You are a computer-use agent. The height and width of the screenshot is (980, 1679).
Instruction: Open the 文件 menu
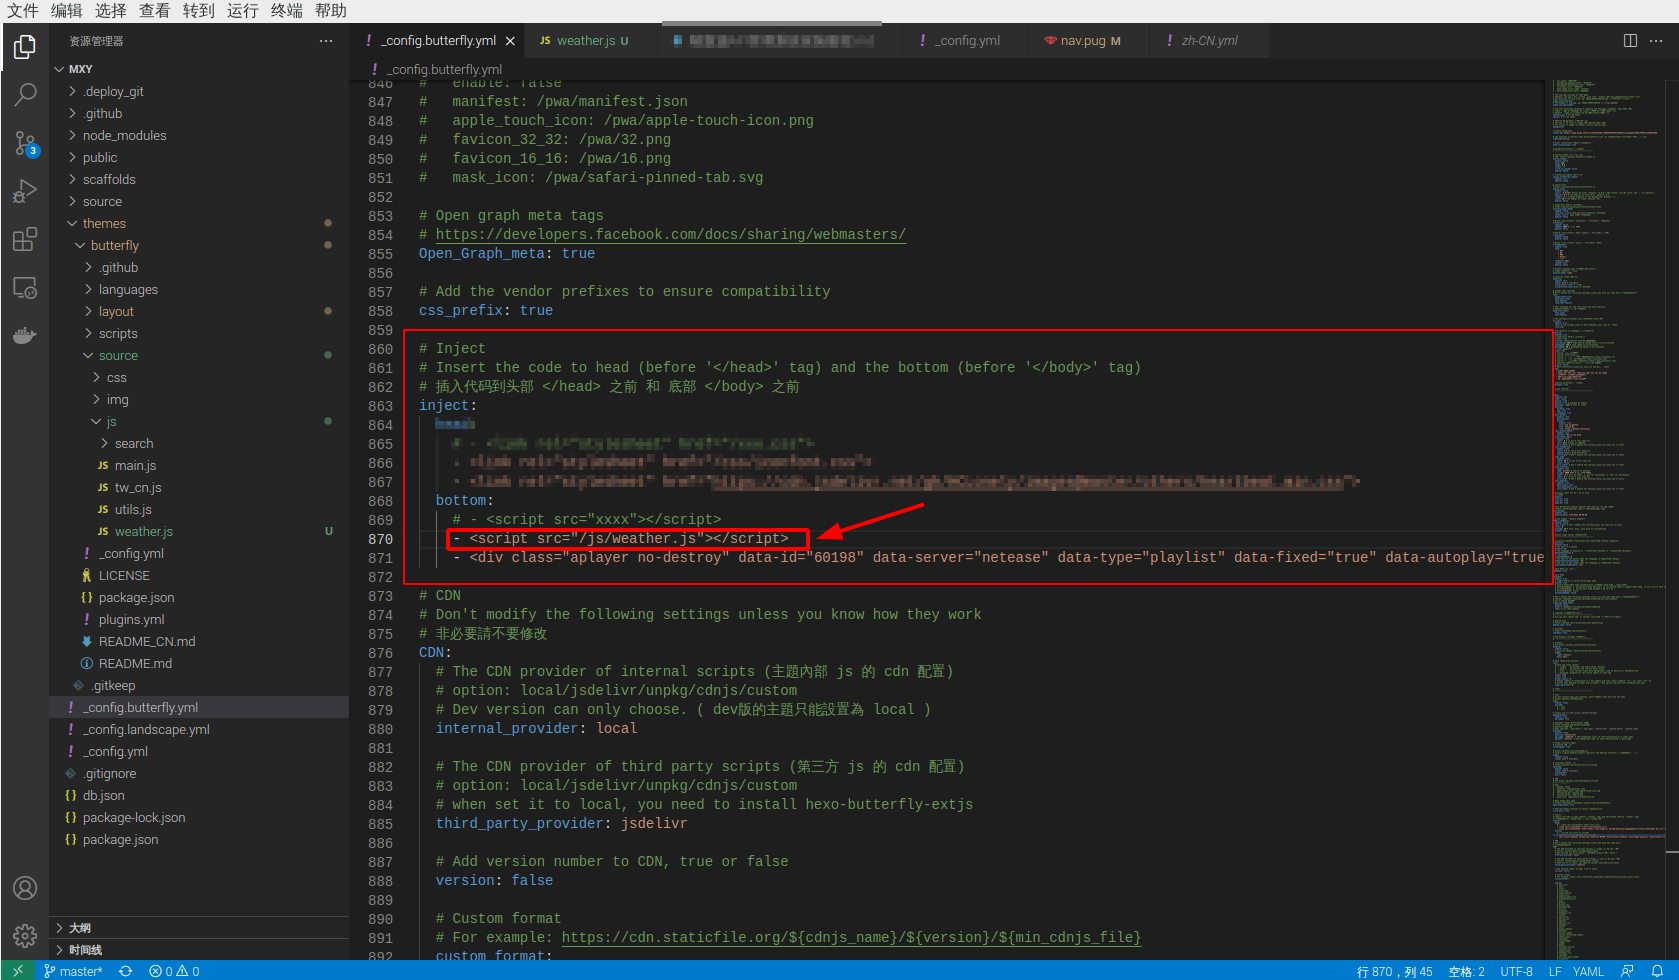[23, 11]
